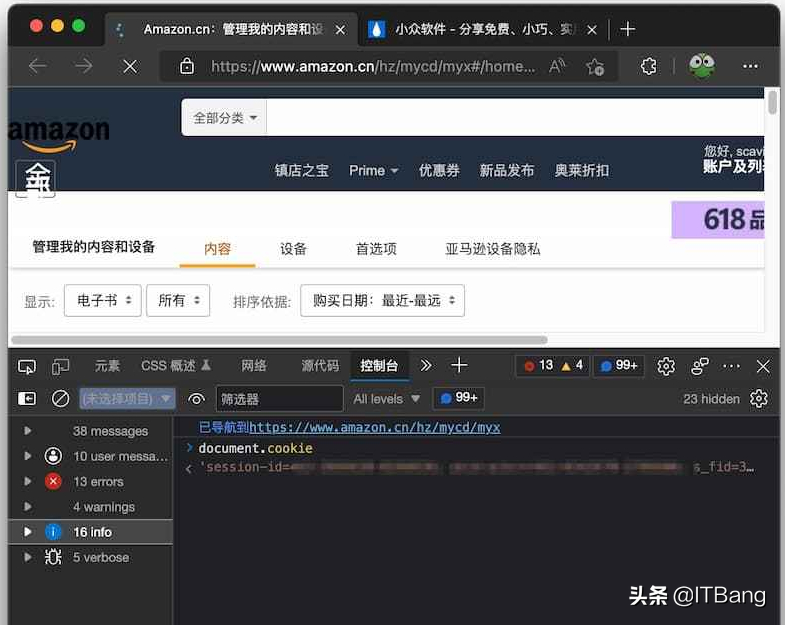Add a DevTools tool with plus icon

(459, 366)
